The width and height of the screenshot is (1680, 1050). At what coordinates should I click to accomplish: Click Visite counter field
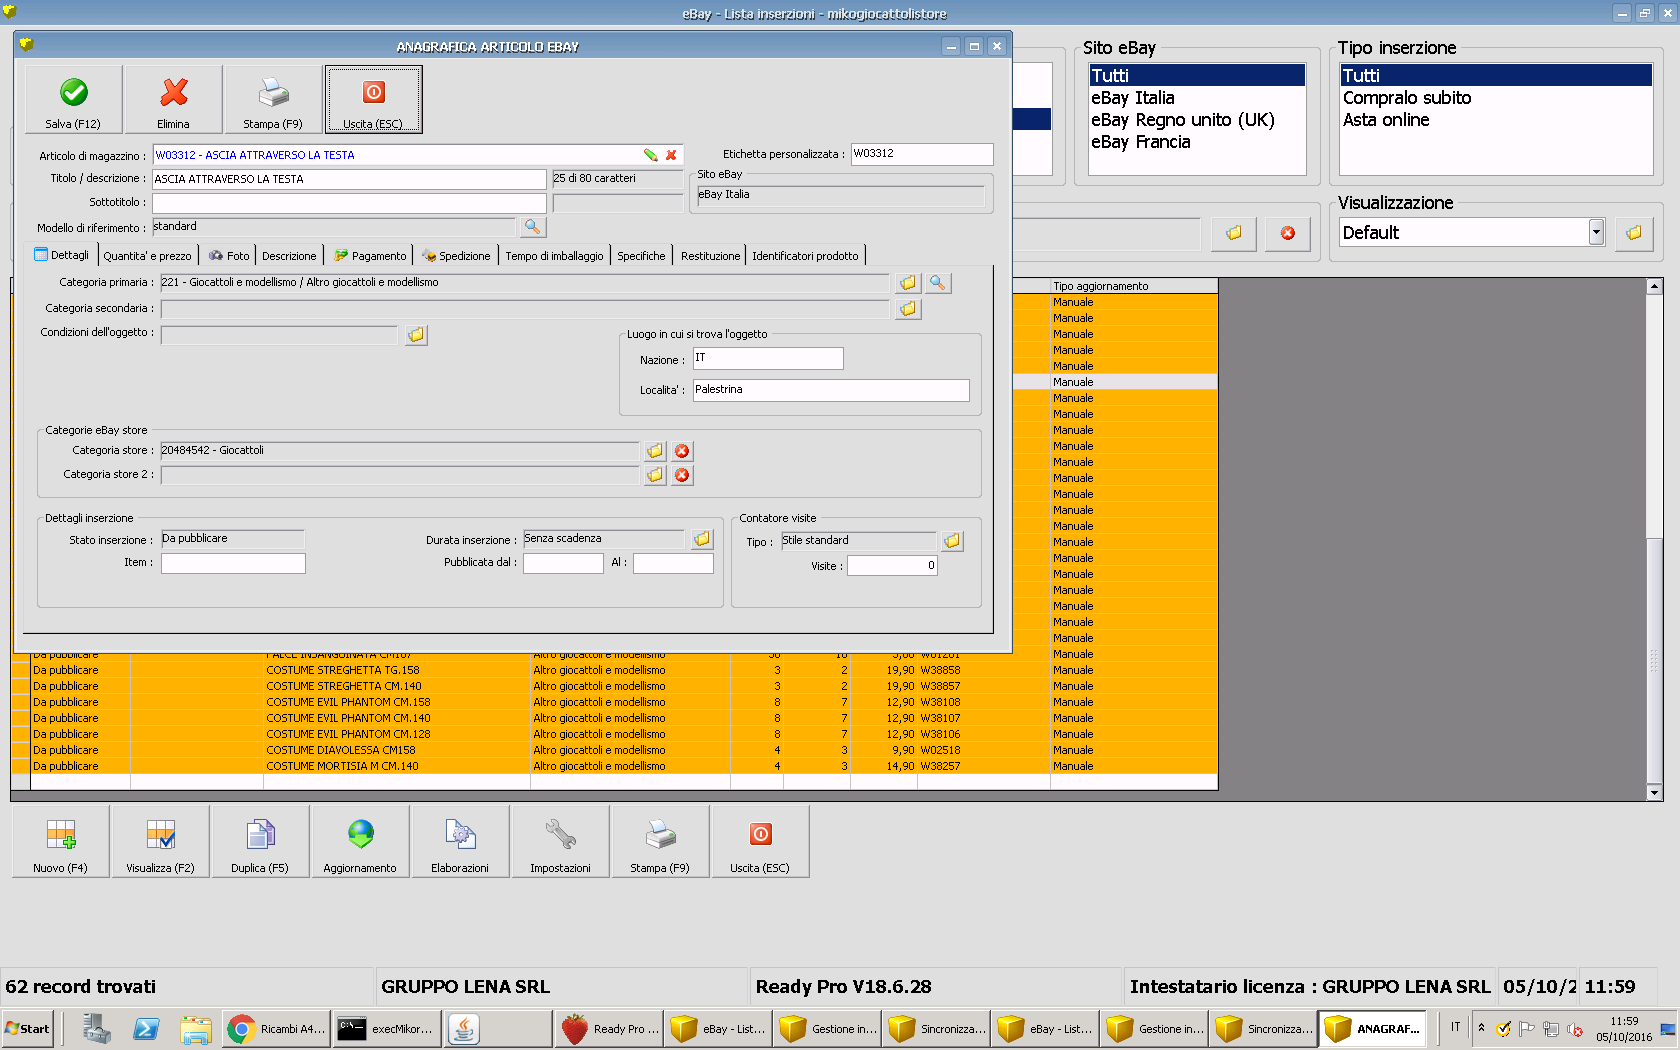pyautogui.click(x=893, y=566)
